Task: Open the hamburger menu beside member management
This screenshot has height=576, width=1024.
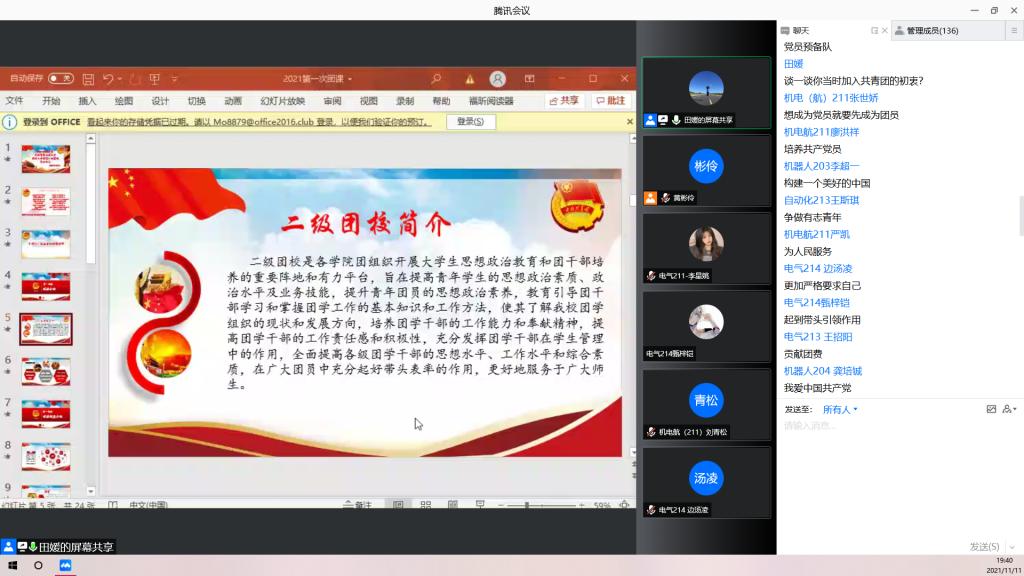Action: pyautogui.click(x=1012, y=31)
